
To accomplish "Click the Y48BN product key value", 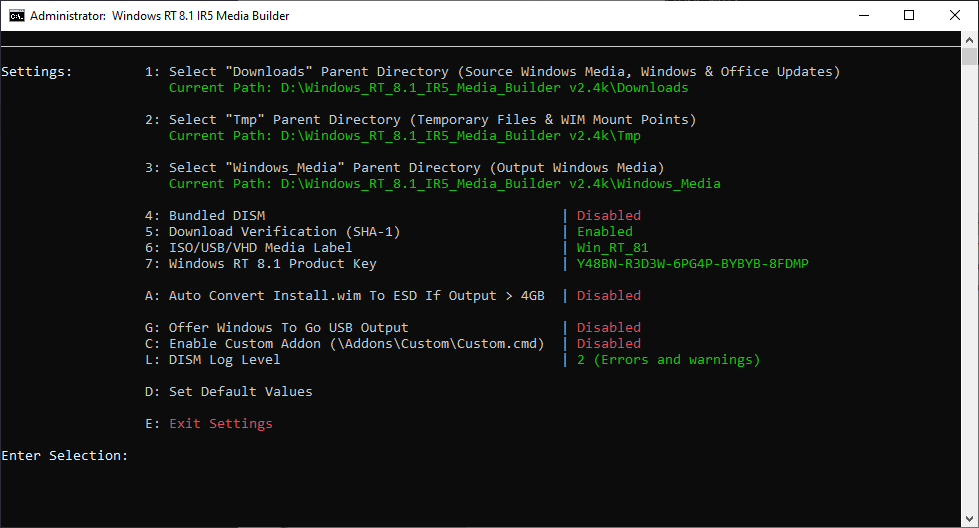I will (x=692, y=264).
